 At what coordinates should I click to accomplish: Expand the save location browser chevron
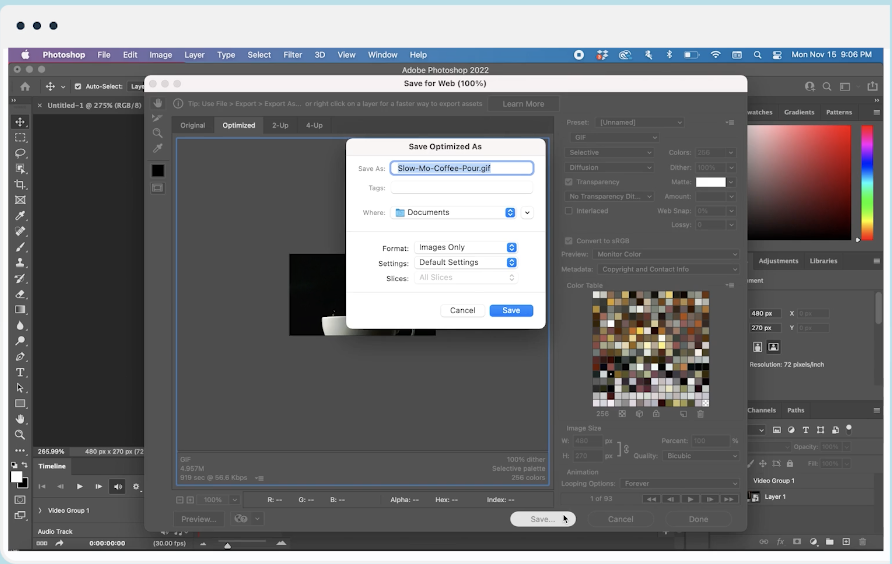click(527, 213)
